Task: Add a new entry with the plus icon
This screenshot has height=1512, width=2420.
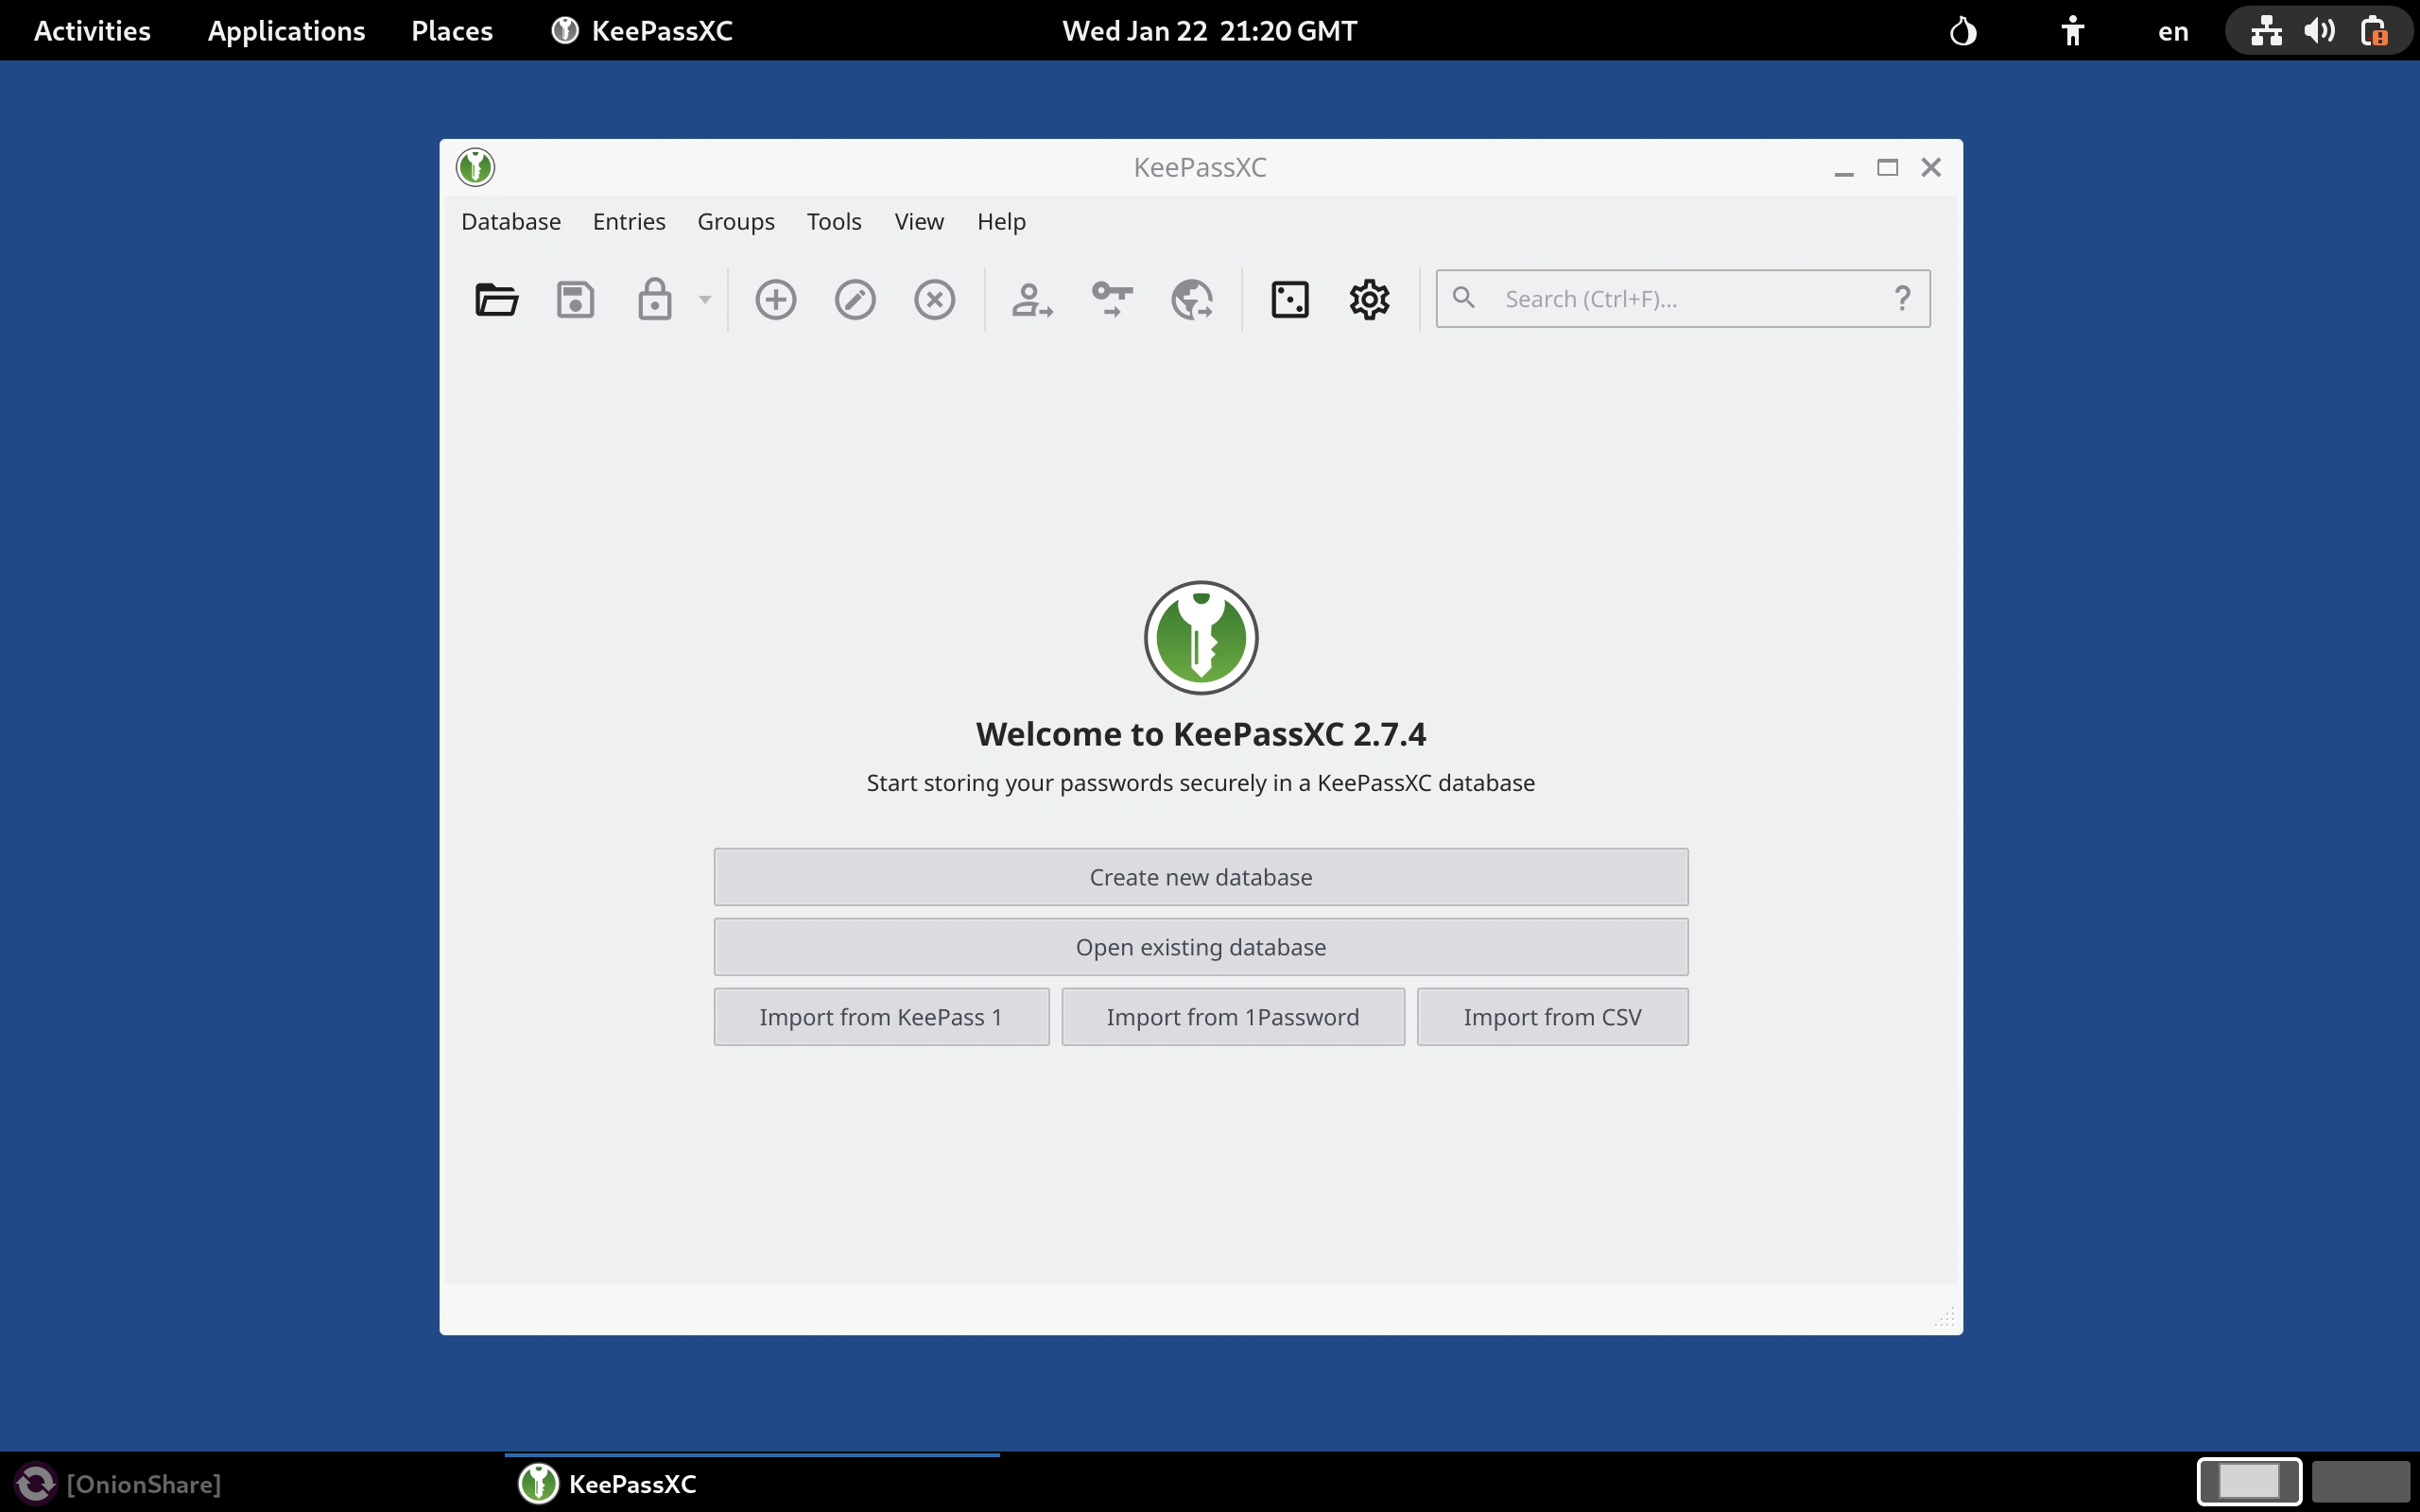Action: tap(776, 298)
